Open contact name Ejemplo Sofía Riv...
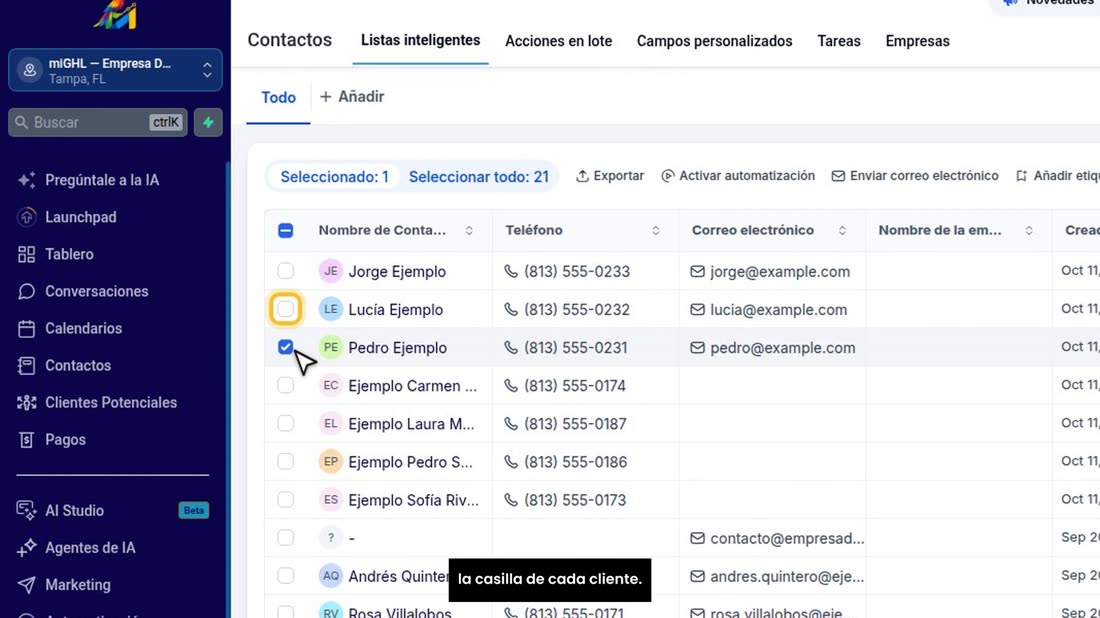Viewport: 1100px width, 618px height. [413, 500]
